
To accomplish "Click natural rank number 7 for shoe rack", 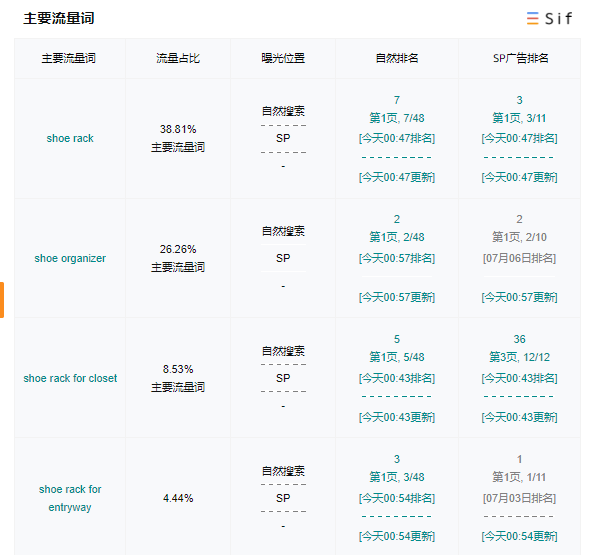I will (397, 100).
